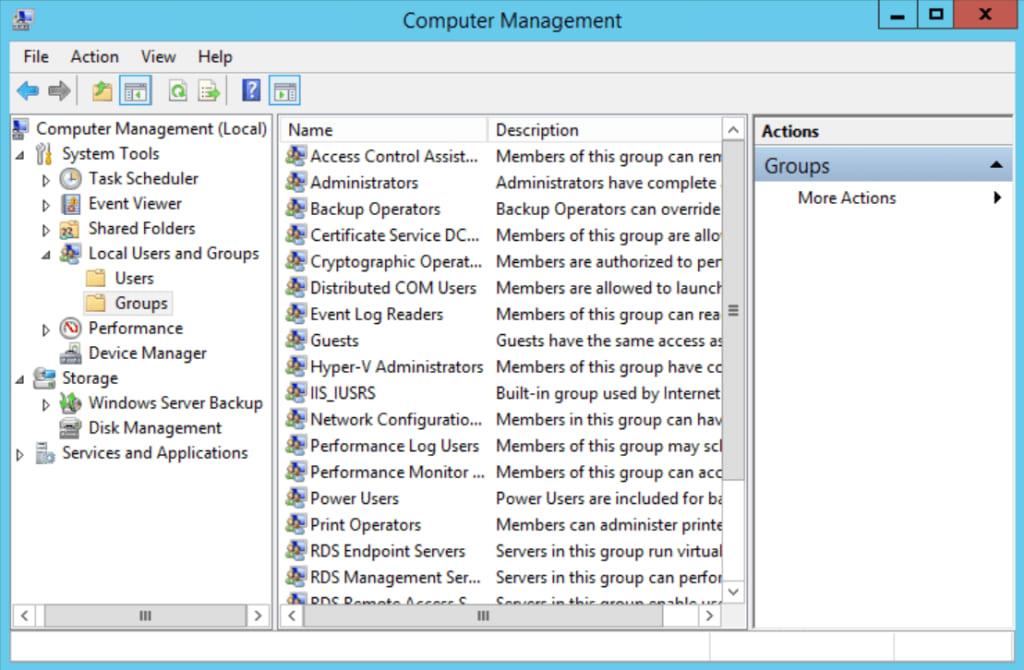The width and height of the screenshot is (1024, 670).
Task: Click the IIS_IUSRS group icon
Action: [296, 392]
